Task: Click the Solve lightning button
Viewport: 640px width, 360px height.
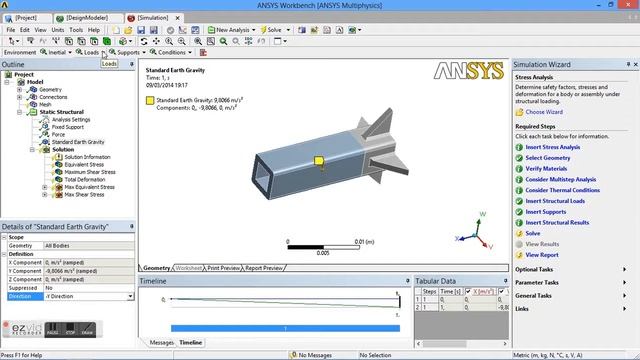Action: [271, 30]
